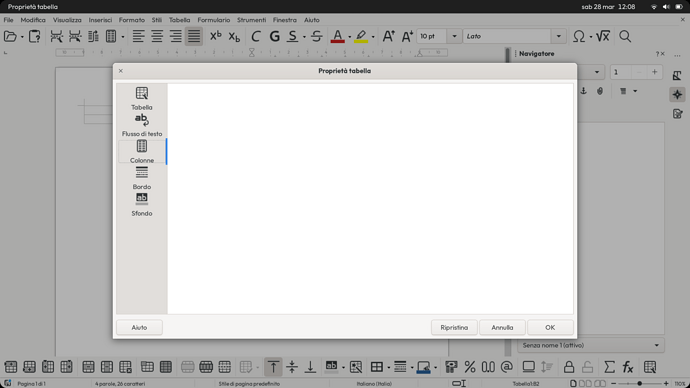Increase font size icon
This screenshot has height=388, width=690.
point(388,36)
